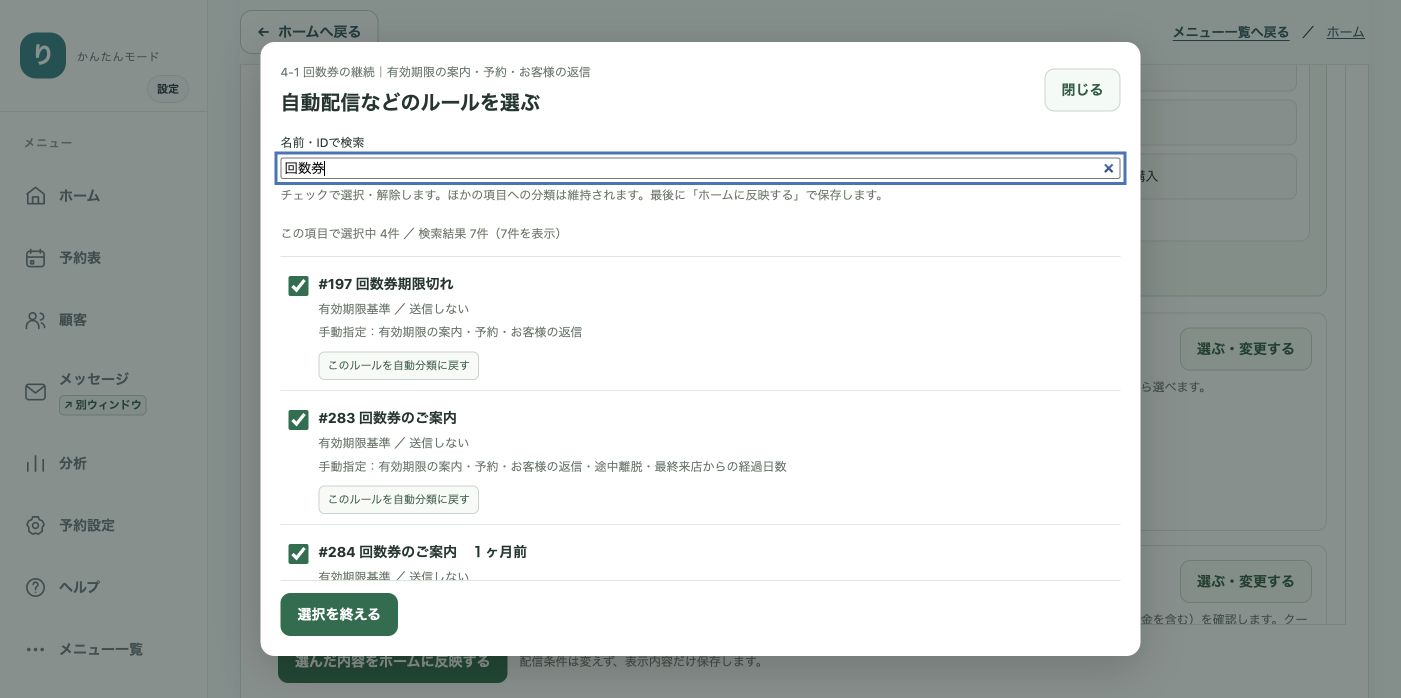Click the 設定 button in the sidebar
The height and width of the screenshot is (698, 1401).
point(168,89)
